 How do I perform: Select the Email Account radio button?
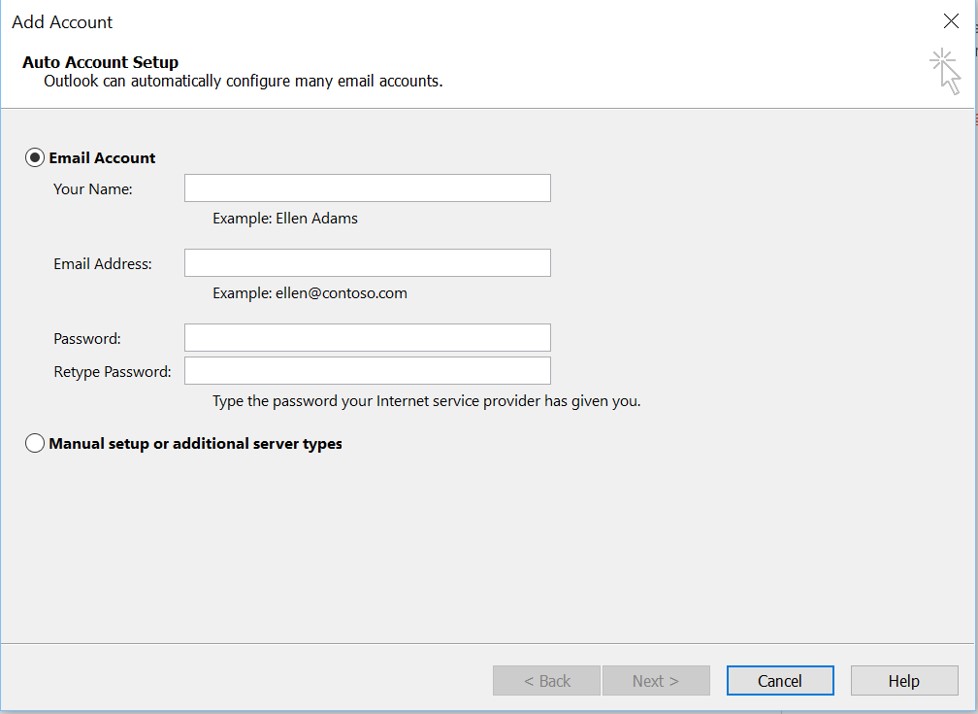click(x=34, y=158)
